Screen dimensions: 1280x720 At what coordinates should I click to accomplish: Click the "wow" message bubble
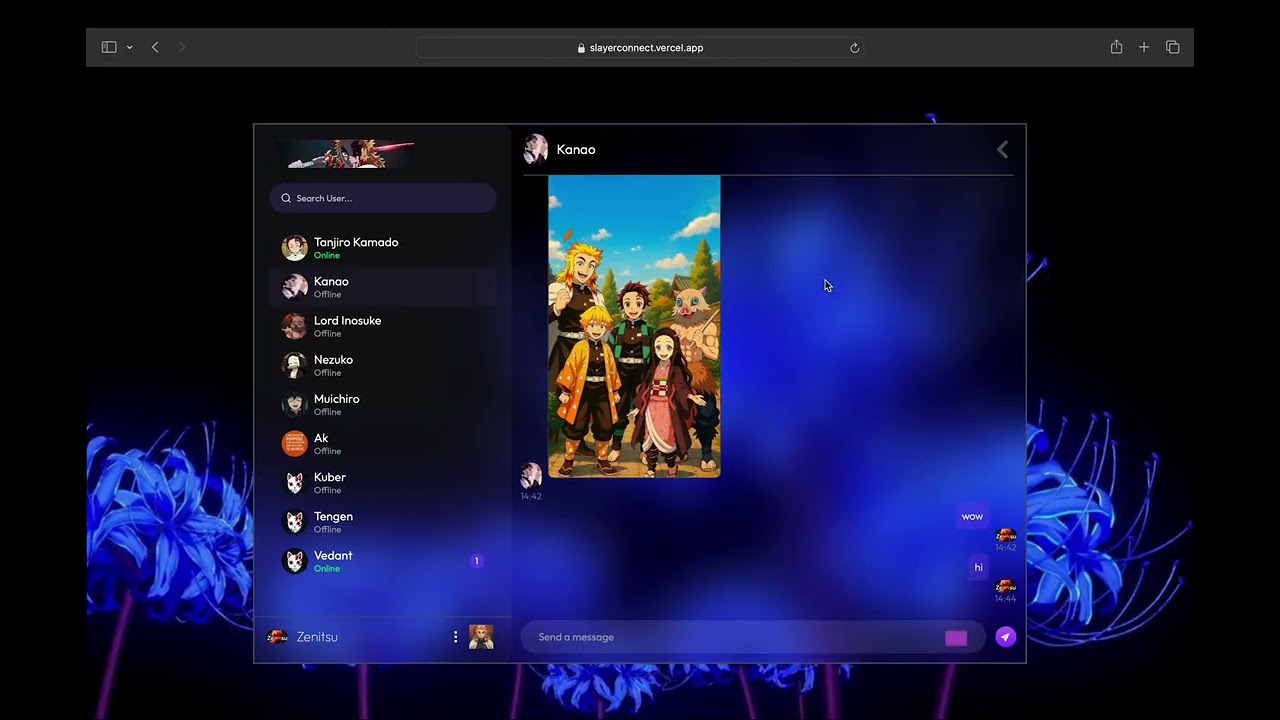tap(972, 517)
